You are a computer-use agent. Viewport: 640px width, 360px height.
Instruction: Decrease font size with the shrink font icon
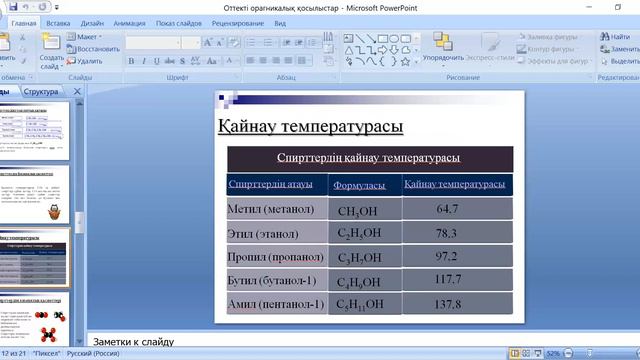point(220,42)
